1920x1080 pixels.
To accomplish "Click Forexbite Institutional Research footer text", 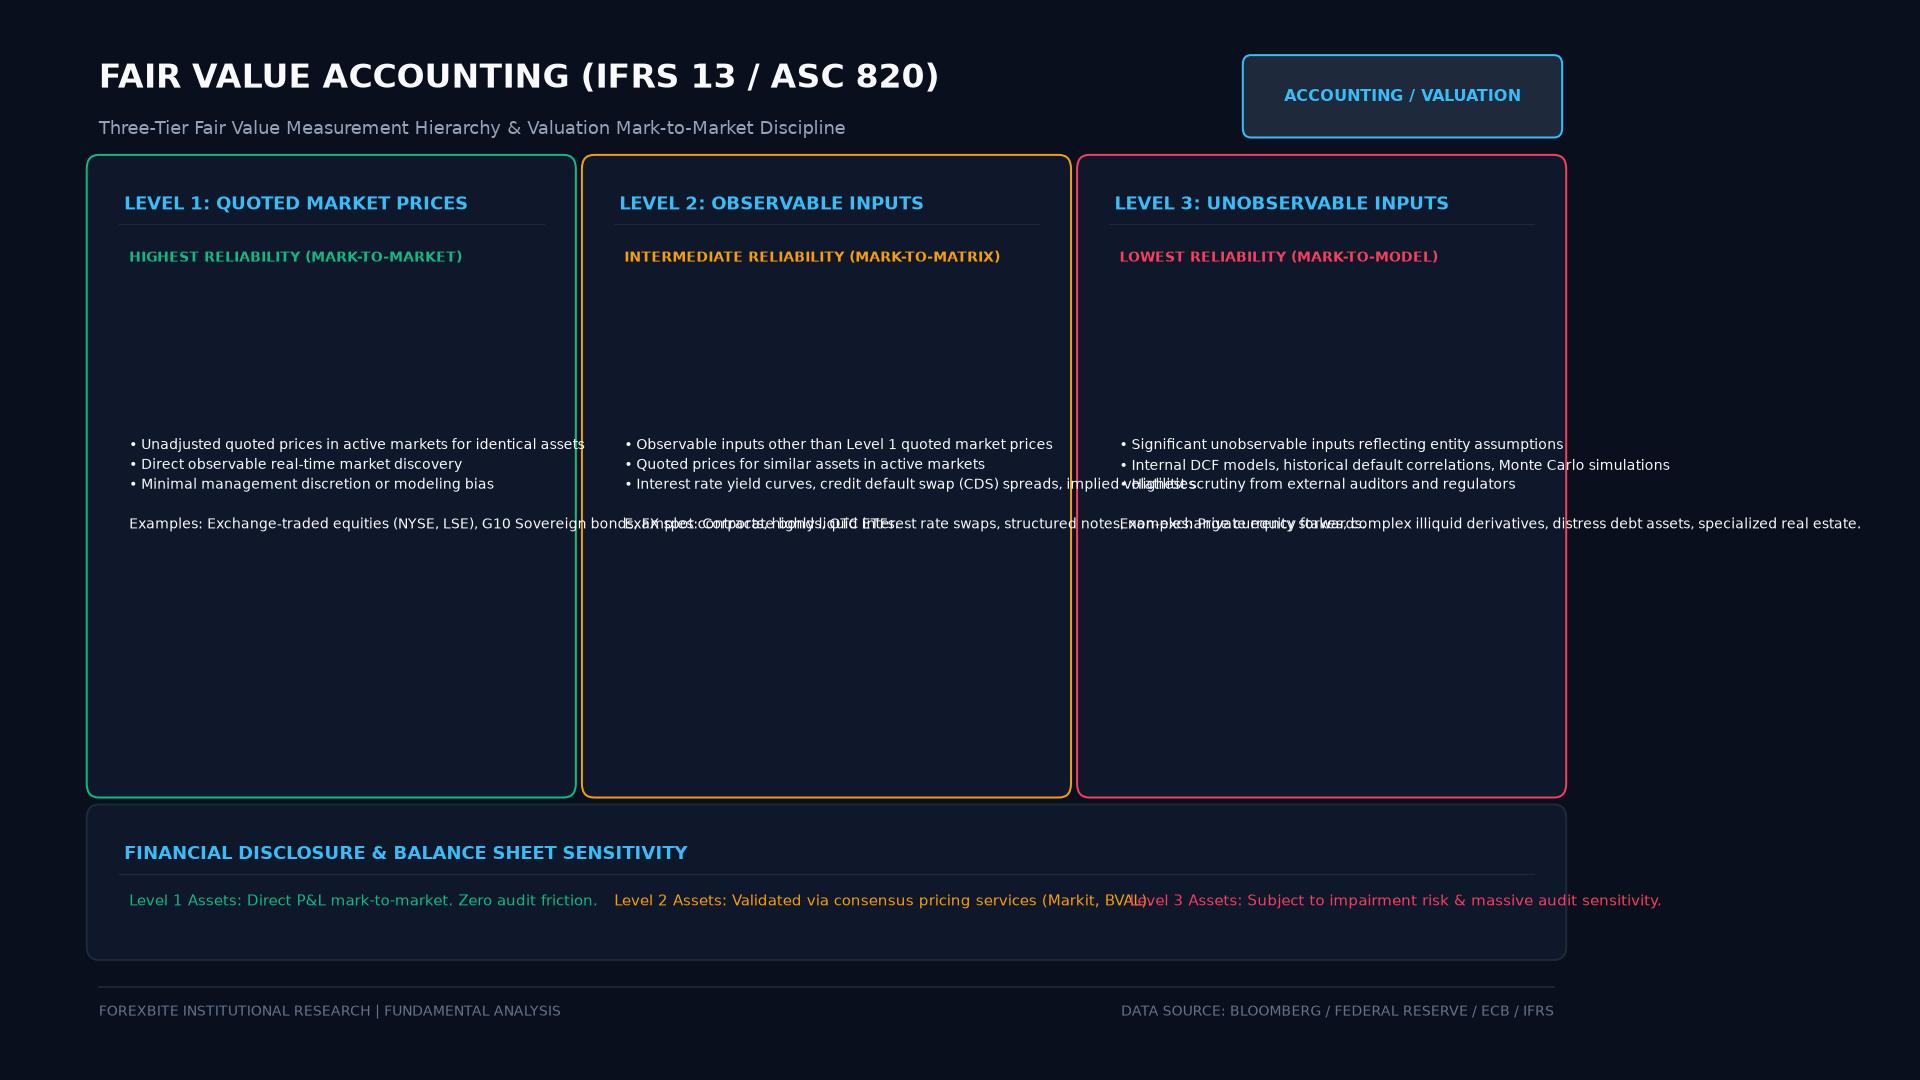I will (330, 1011).
